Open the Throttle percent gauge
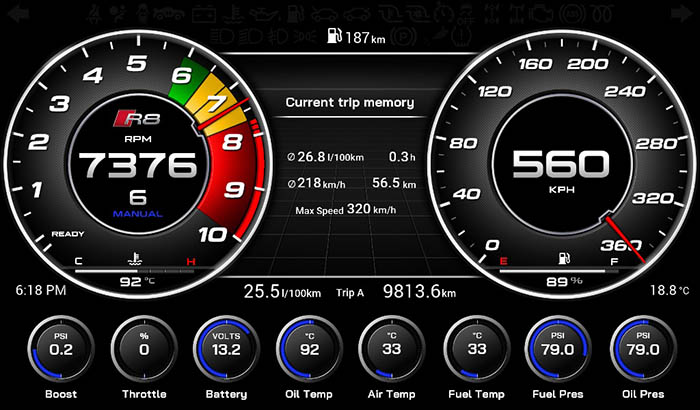 (144, 349)
